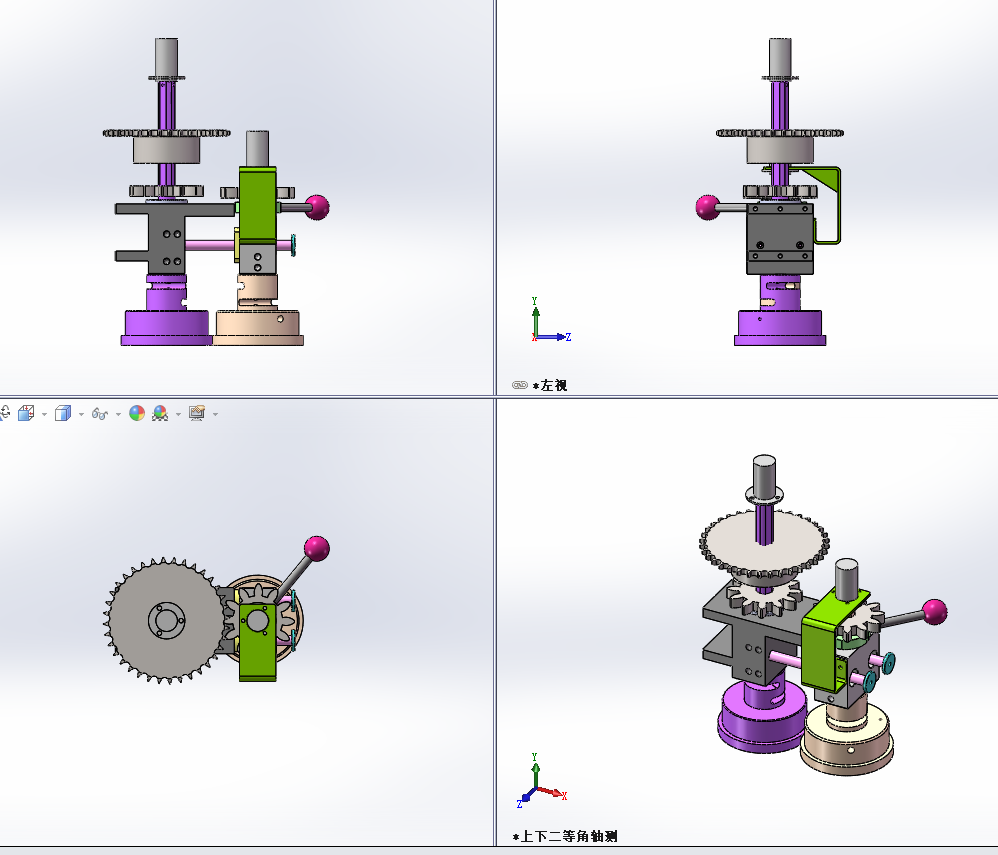Click the Apply Scene icon
This screenshot has height=855, width=998.
point(160,413)
